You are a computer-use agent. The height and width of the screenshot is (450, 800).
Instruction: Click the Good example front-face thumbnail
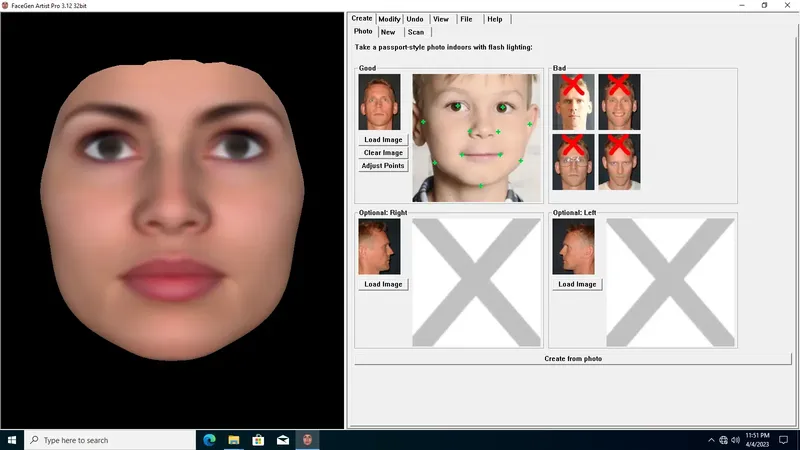pyautogui.click(x=379, y=102)
